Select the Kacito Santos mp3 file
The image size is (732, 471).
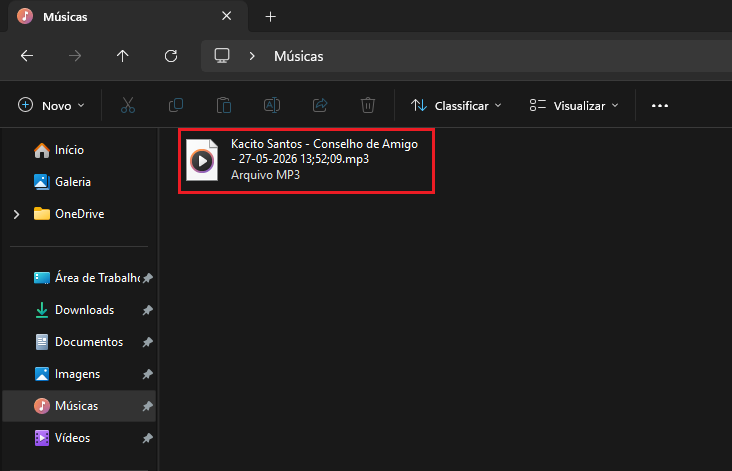click(x=306, y=160)
